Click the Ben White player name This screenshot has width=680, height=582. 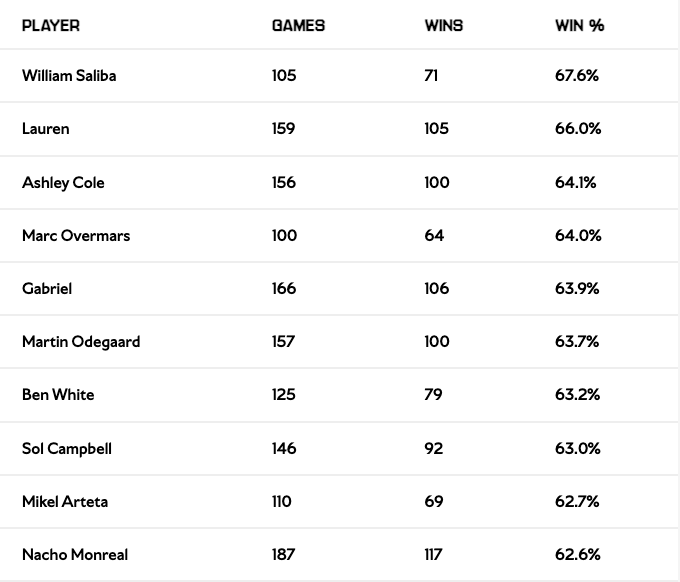pos(58,395)
